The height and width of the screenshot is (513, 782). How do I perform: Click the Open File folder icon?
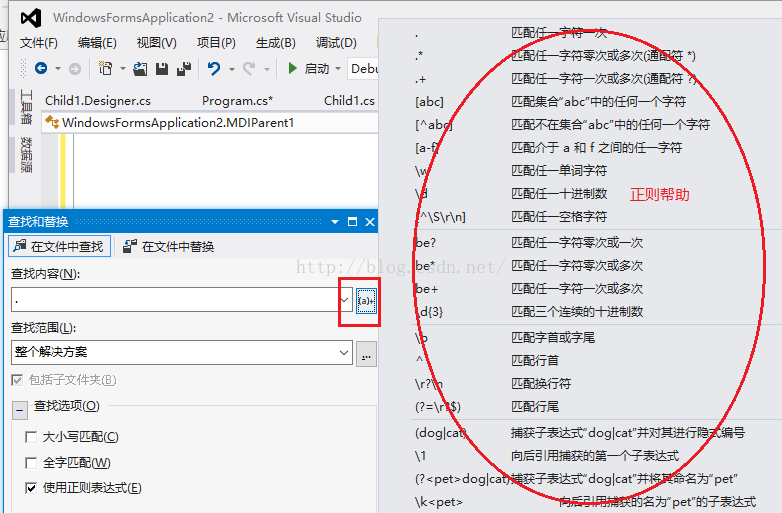(140, 69)
